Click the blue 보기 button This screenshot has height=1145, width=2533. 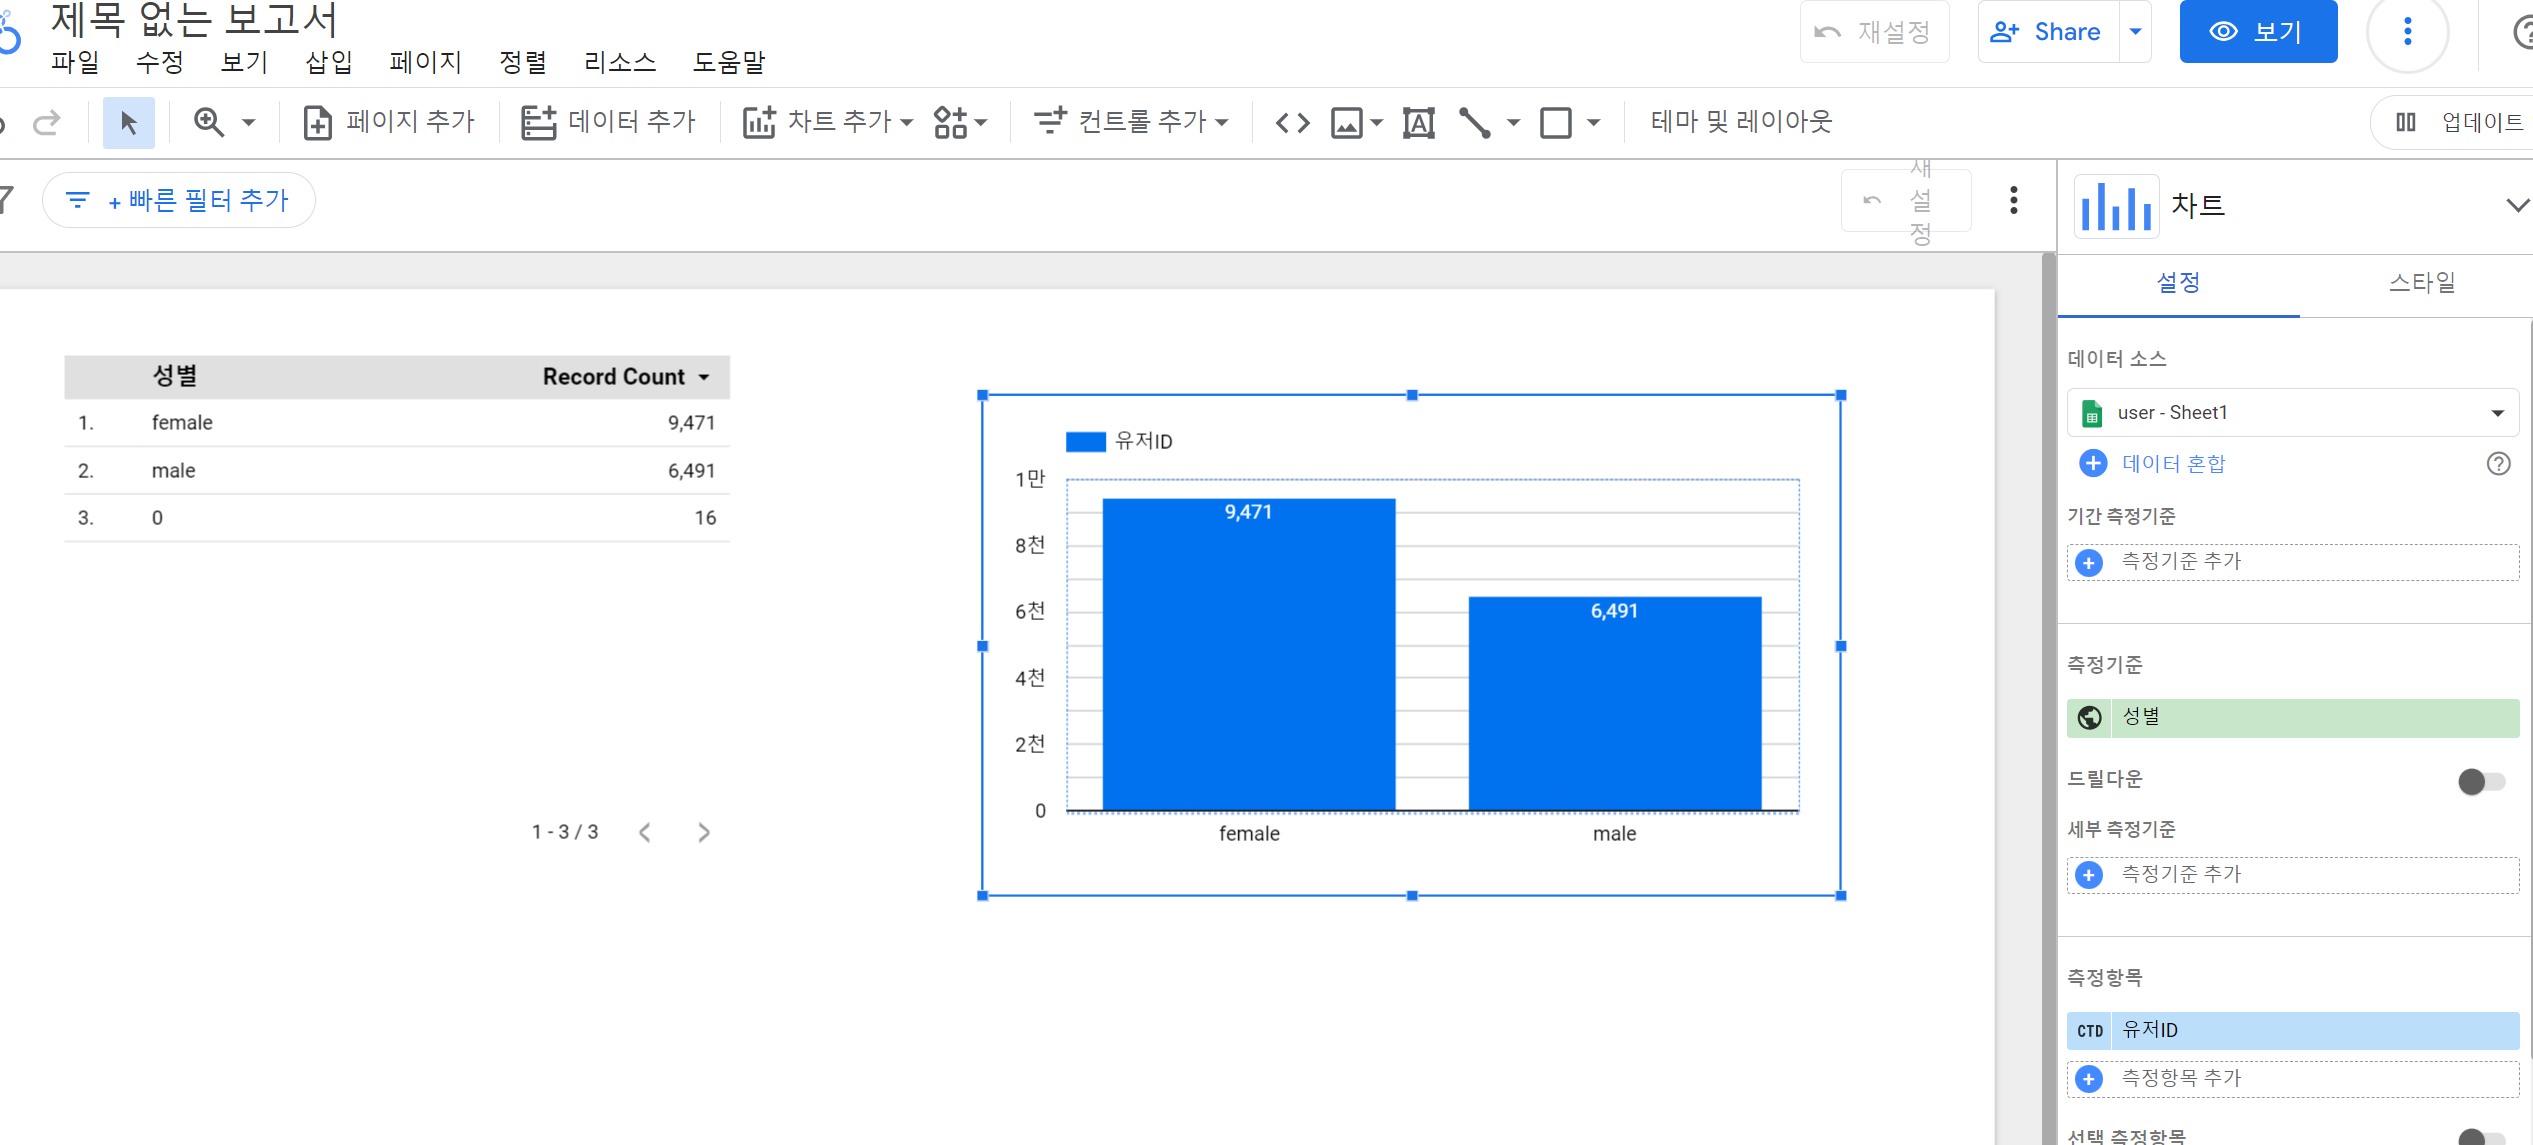2258,32
